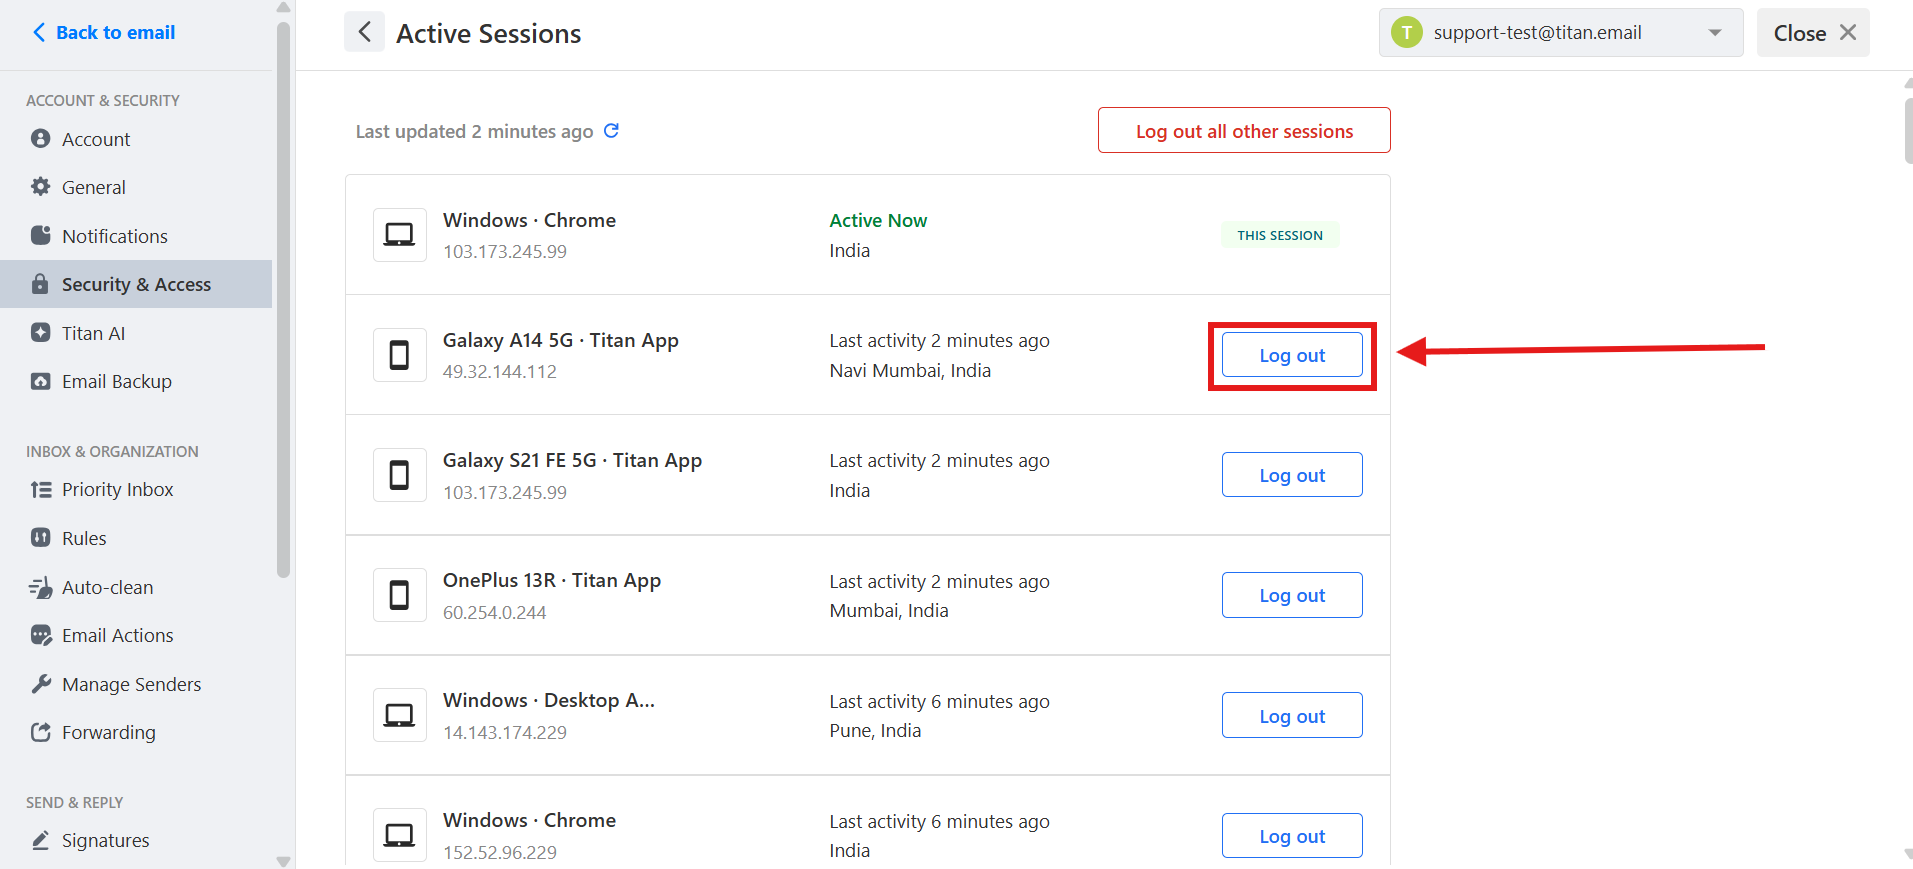Log out all other sessions
Screen dimensions: 1913x869
(1244, 131)
